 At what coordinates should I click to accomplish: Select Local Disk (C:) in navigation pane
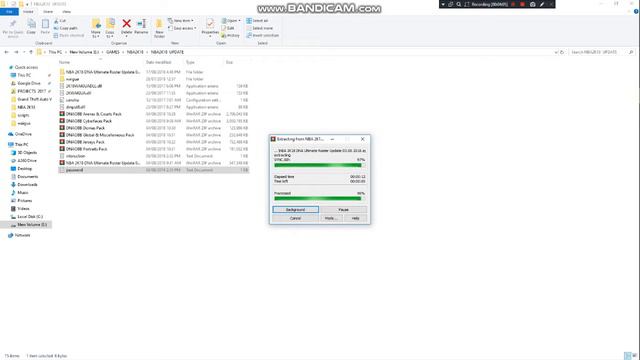pyautogui.click(x=30, y=217)
